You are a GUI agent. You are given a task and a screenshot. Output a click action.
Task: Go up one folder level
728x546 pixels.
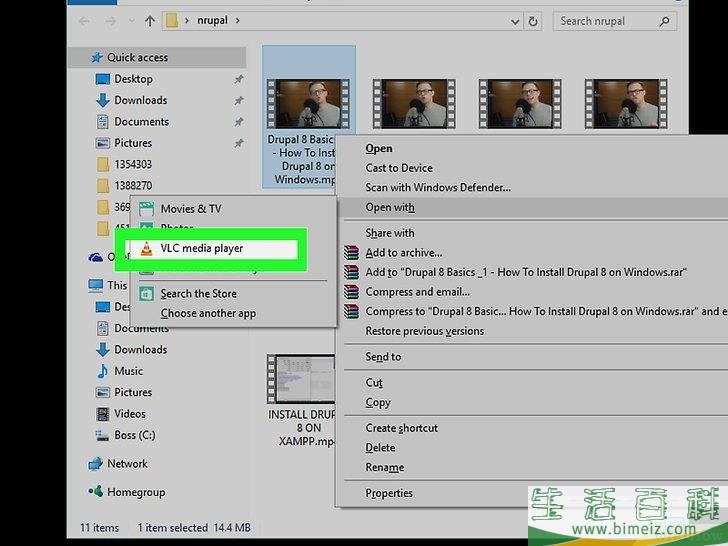click(x=150, y=21)
